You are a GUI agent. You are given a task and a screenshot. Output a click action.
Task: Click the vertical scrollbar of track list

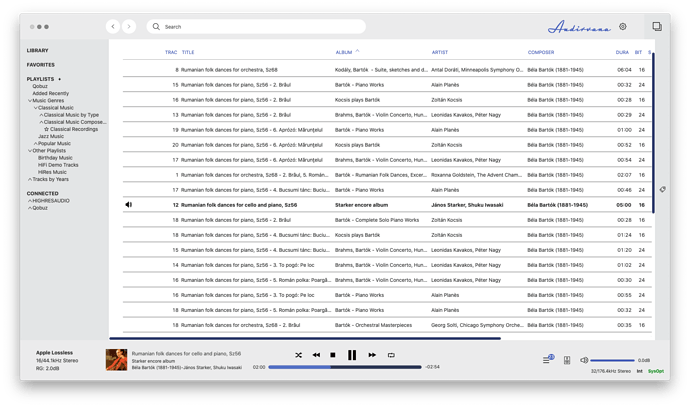point(653,133)
